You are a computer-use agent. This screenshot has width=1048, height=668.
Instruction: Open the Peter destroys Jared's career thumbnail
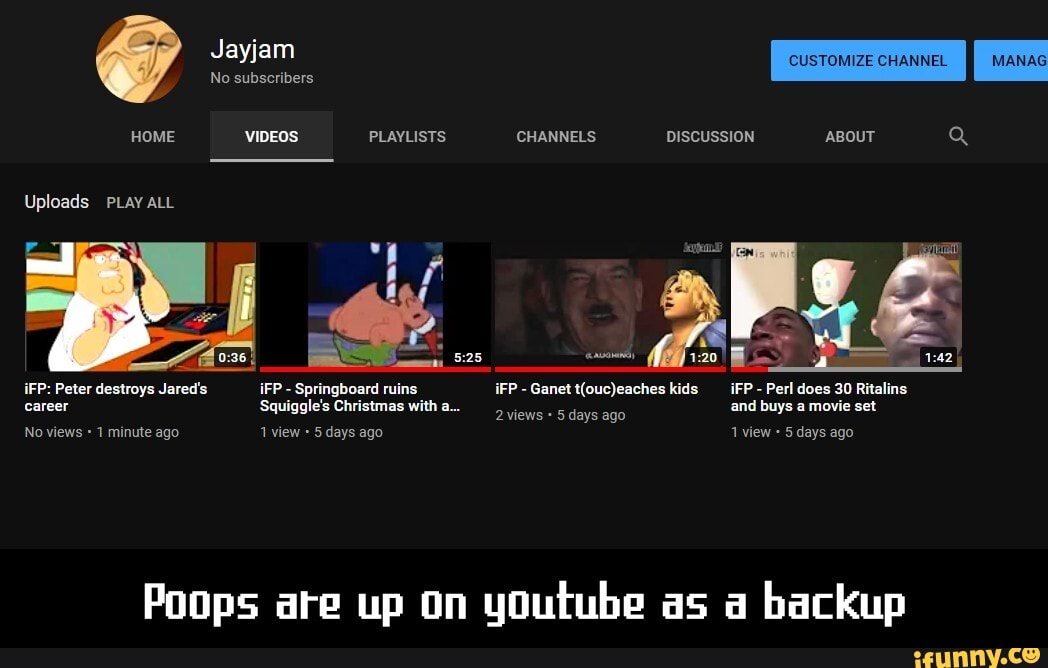pyautogui.click(x=140, y=306)
